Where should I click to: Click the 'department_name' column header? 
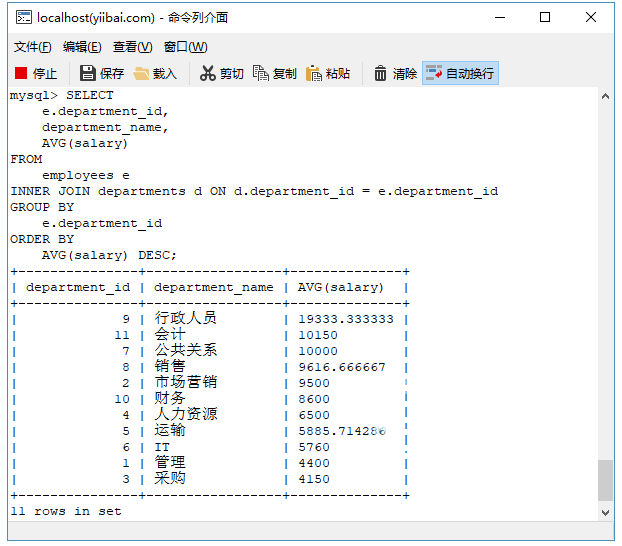pyautogui.click(x=214, y=288)
